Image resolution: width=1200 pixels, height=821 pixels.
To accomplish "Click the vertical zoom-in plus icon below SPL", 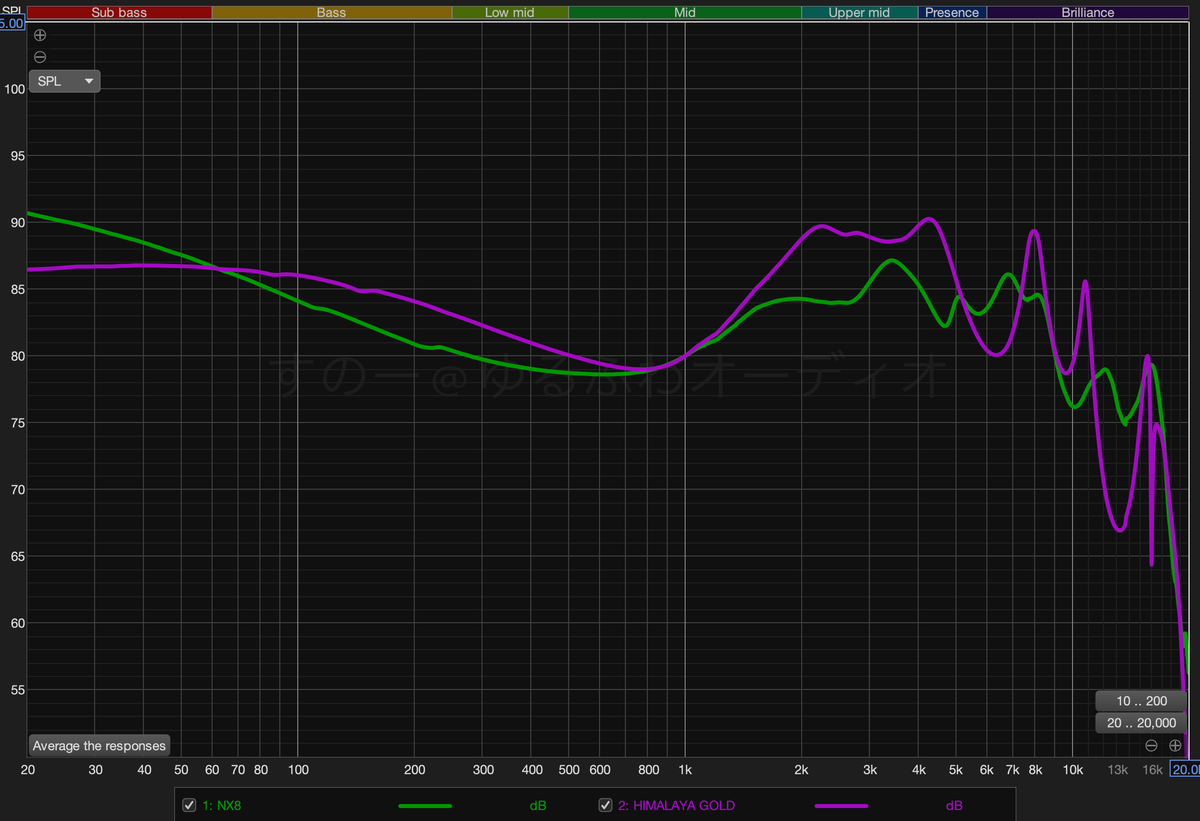I will (40, 34).
